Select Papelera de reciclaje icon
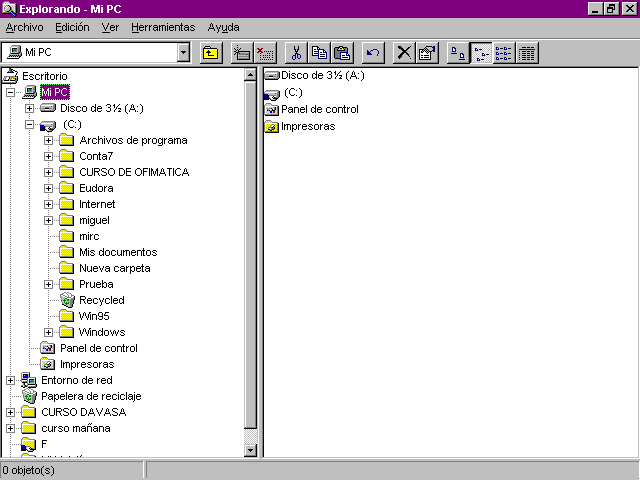 point(29,396)
